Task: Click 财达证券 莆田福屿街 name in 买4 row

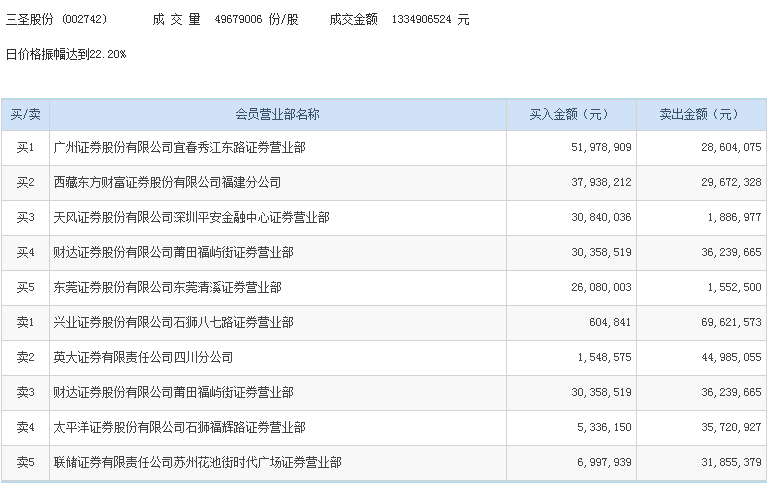Action: tap(173, 253)
